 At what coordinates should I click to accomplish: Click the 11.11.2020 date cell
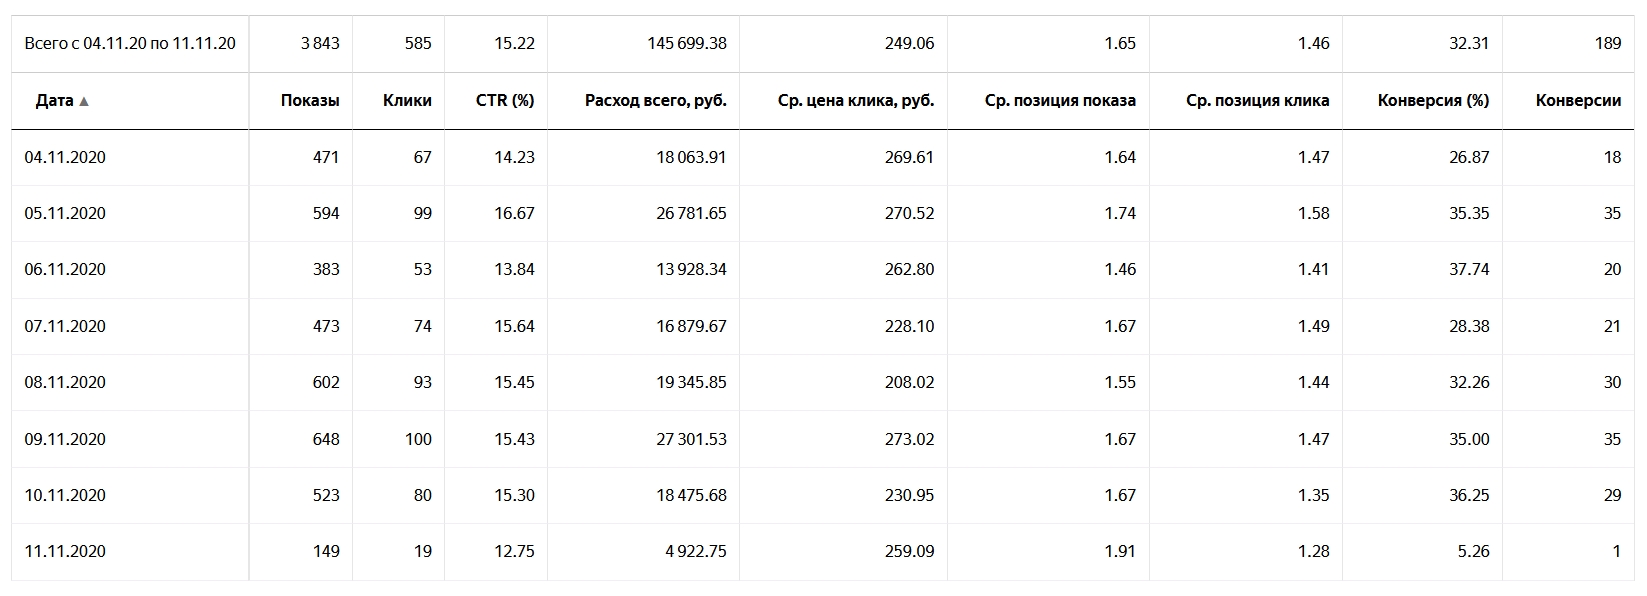click(x=65, y=551)
